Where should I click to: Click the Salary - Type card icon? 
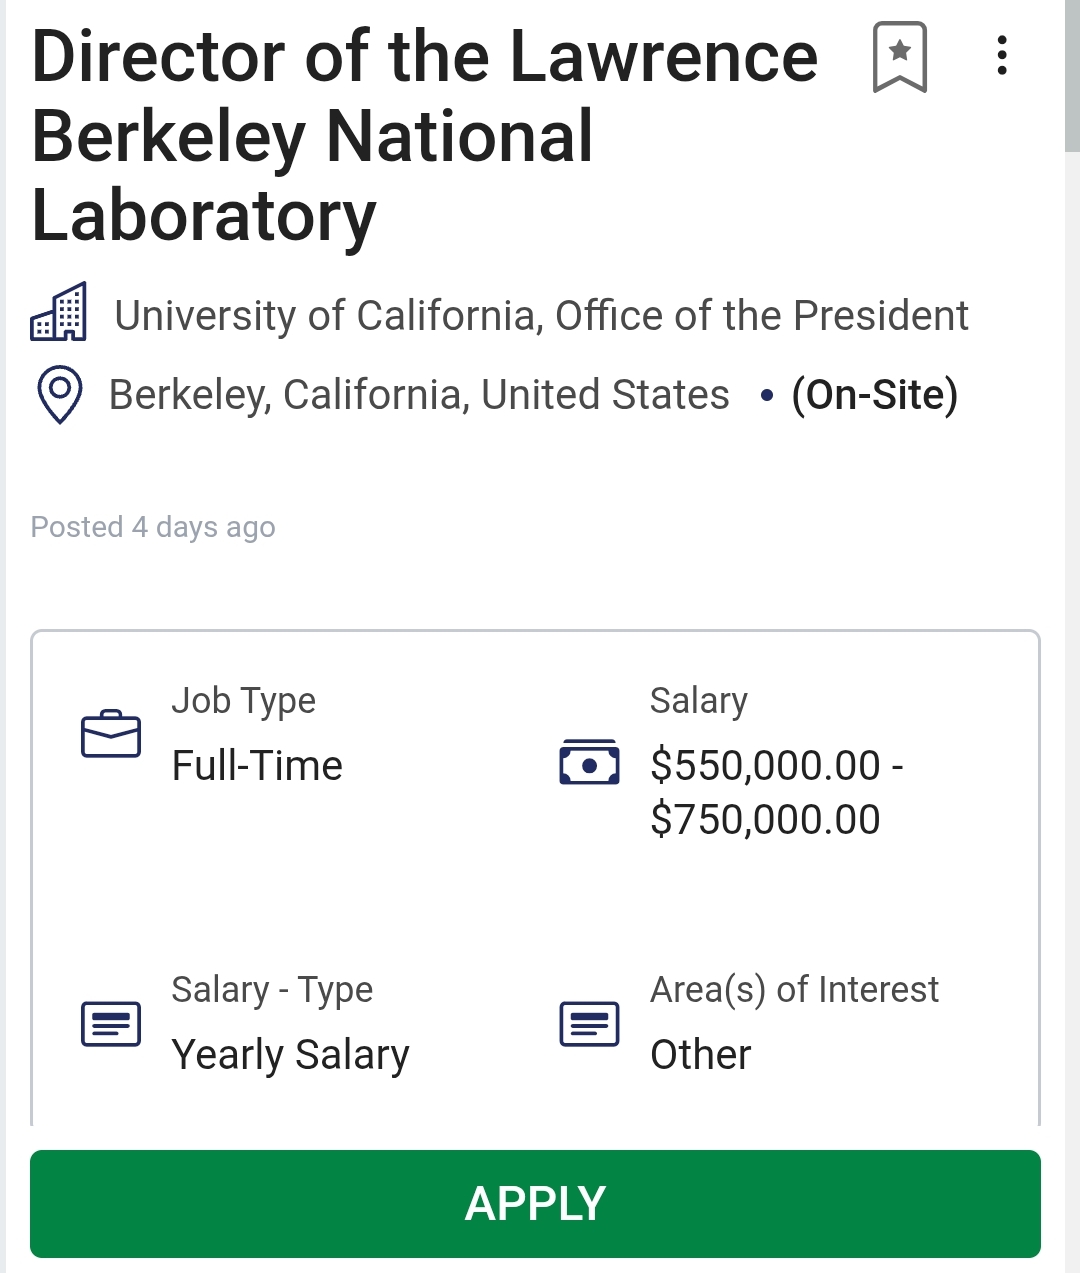(x=110, y=1023)
